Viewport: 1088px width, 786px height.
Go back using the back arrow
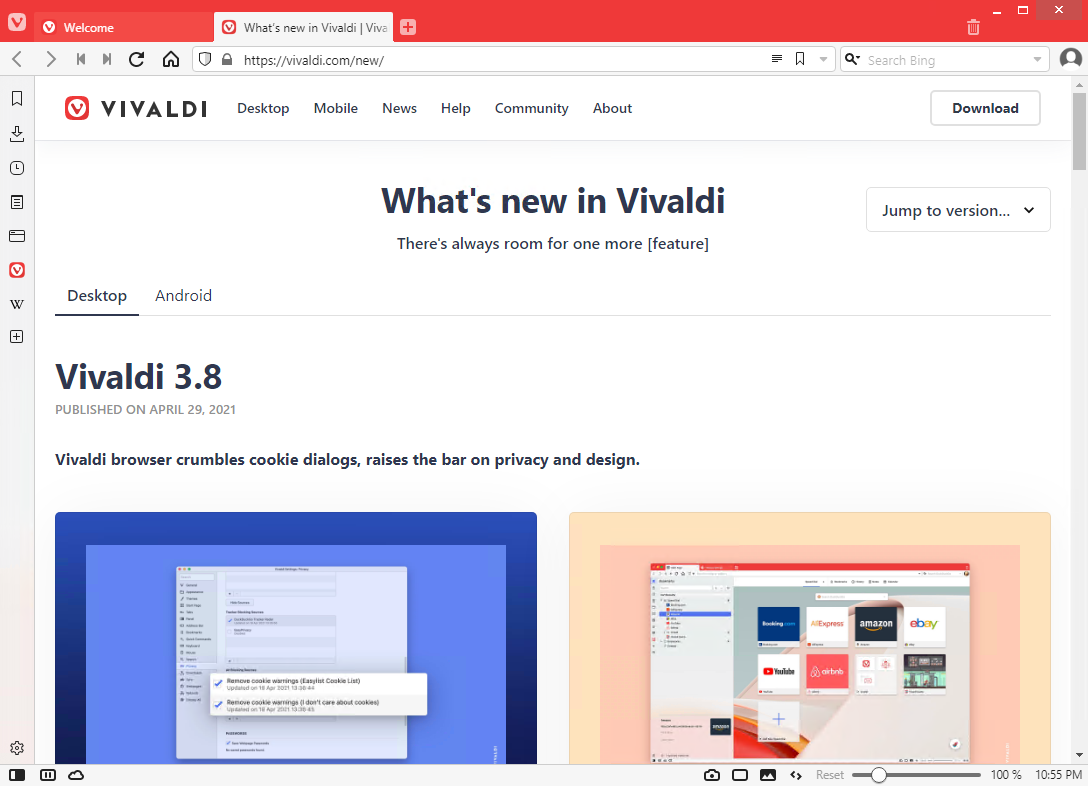(x=18, y=60)
